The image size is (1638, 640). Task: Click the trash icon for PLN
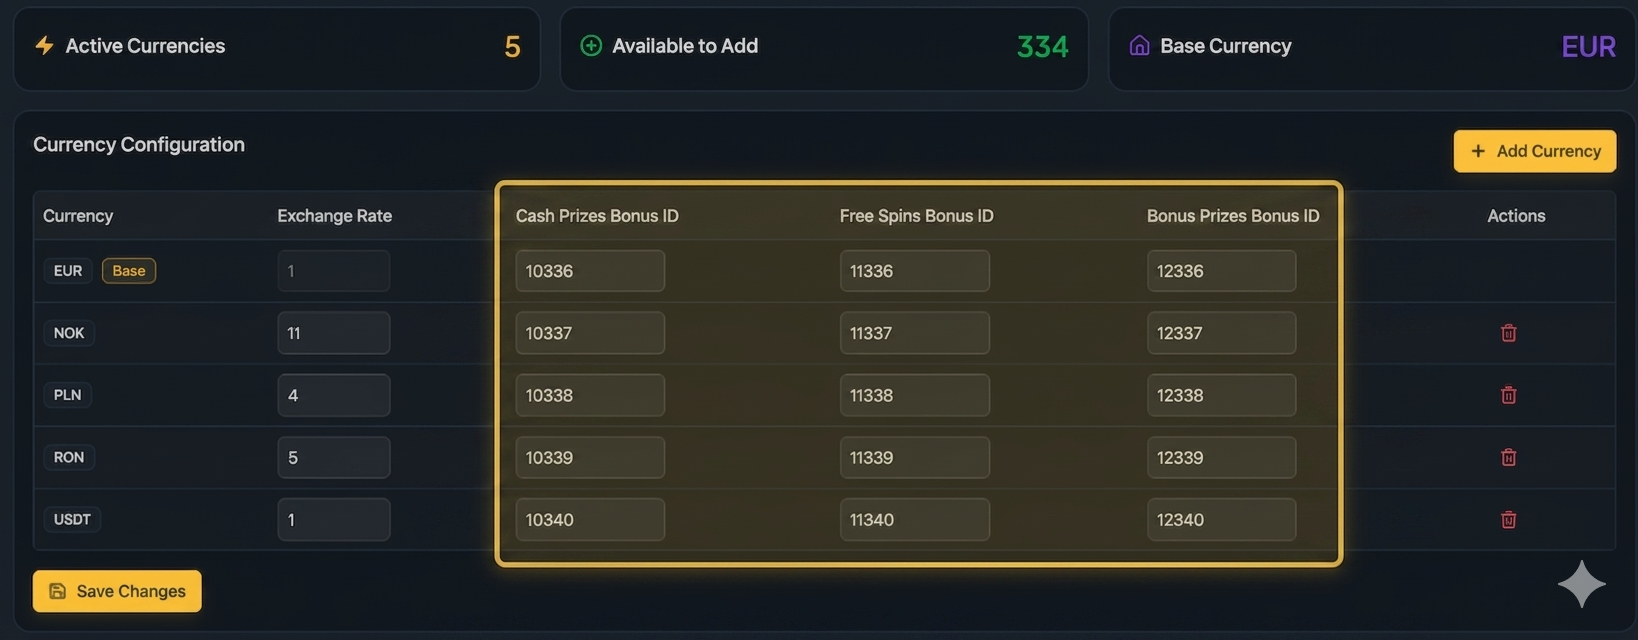point(1508,395)
